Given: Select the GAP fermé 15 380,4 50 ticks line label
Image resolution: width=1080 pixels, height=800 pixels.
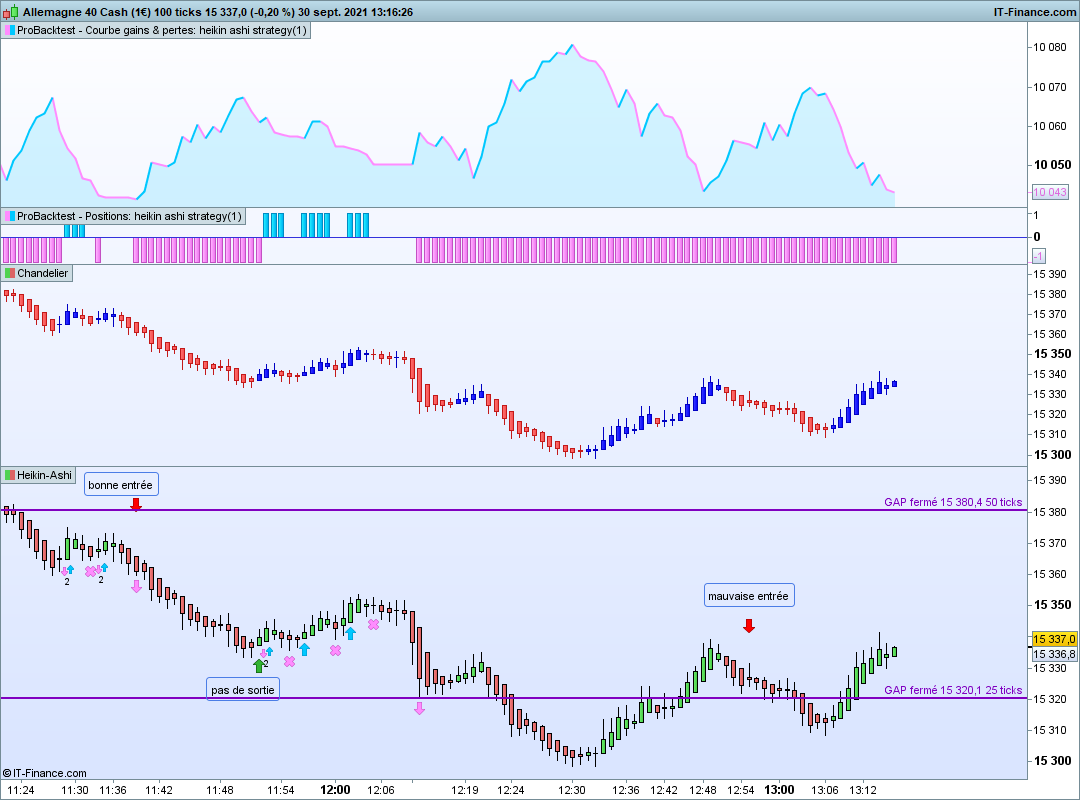Looking at the screenshot, I should (953, 502).
